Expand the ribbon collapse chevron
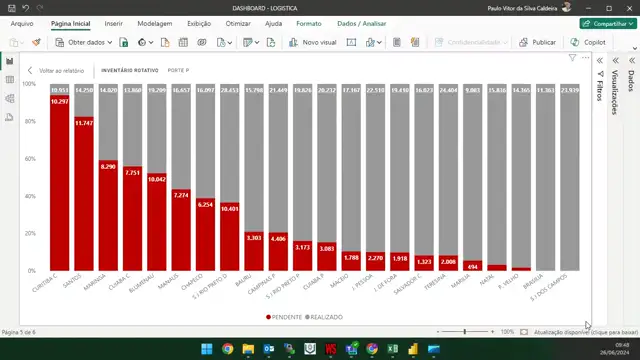Image resolution: width=640 pixels, height=360 pixels. [635, 49]
